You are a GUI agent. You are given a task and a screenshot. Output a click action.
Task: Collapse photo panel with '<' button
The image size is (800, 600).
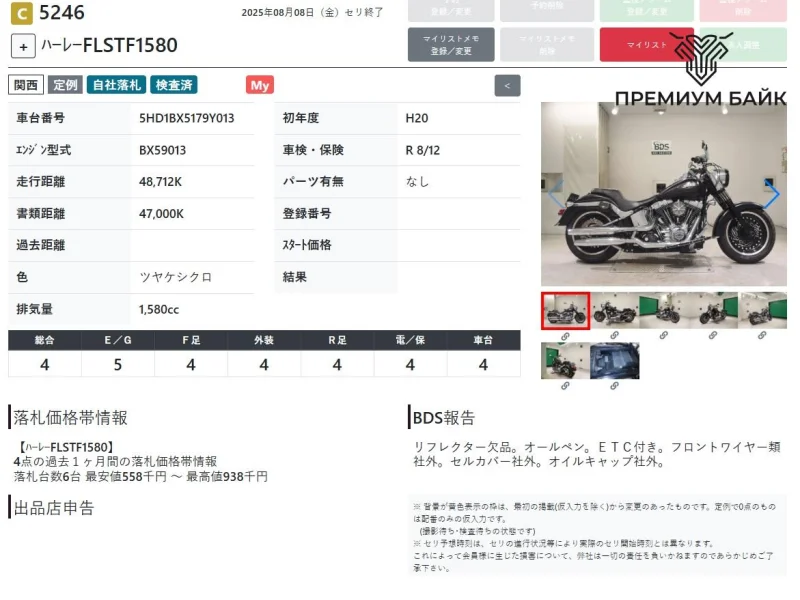point(507,86)
